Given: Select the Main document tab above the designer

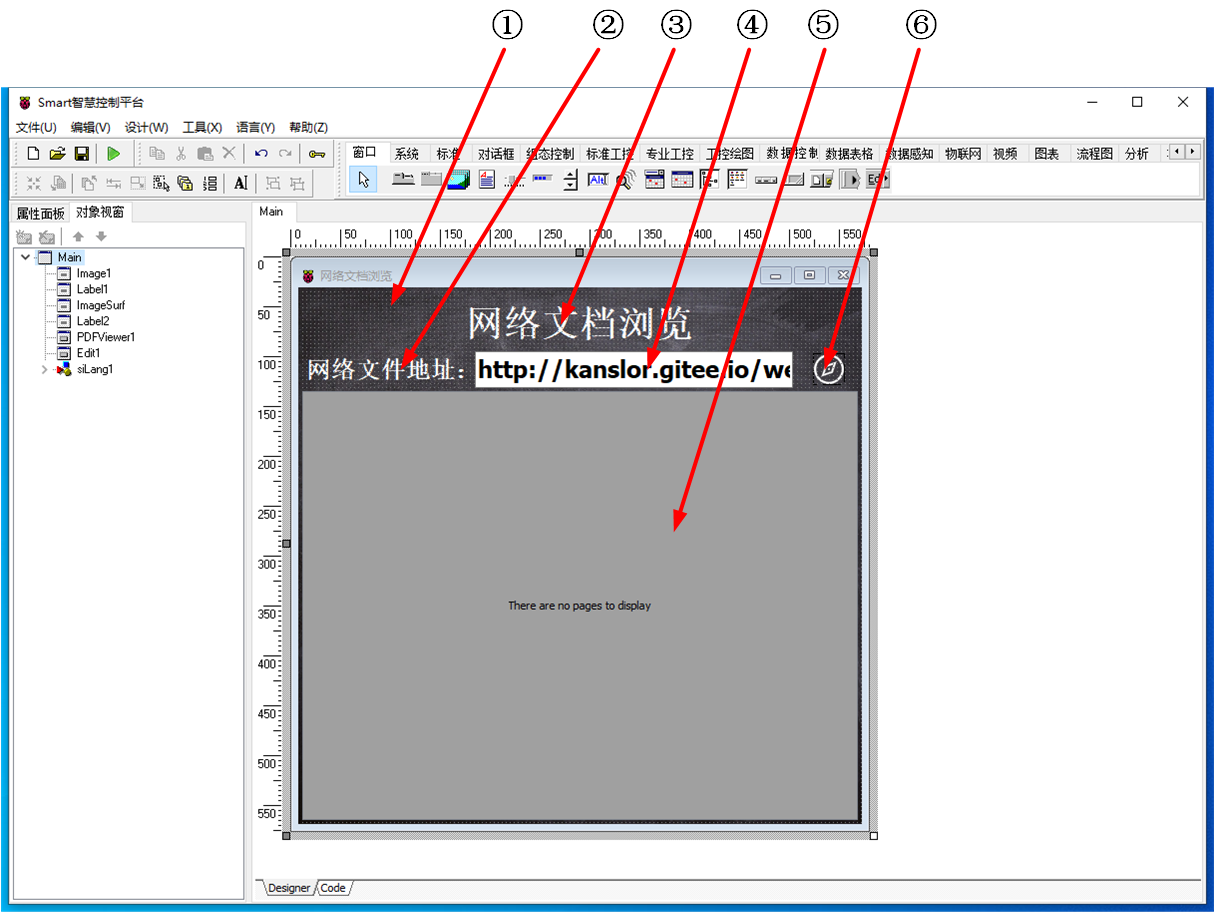Looking at the screenshot, I should point(271,212).
